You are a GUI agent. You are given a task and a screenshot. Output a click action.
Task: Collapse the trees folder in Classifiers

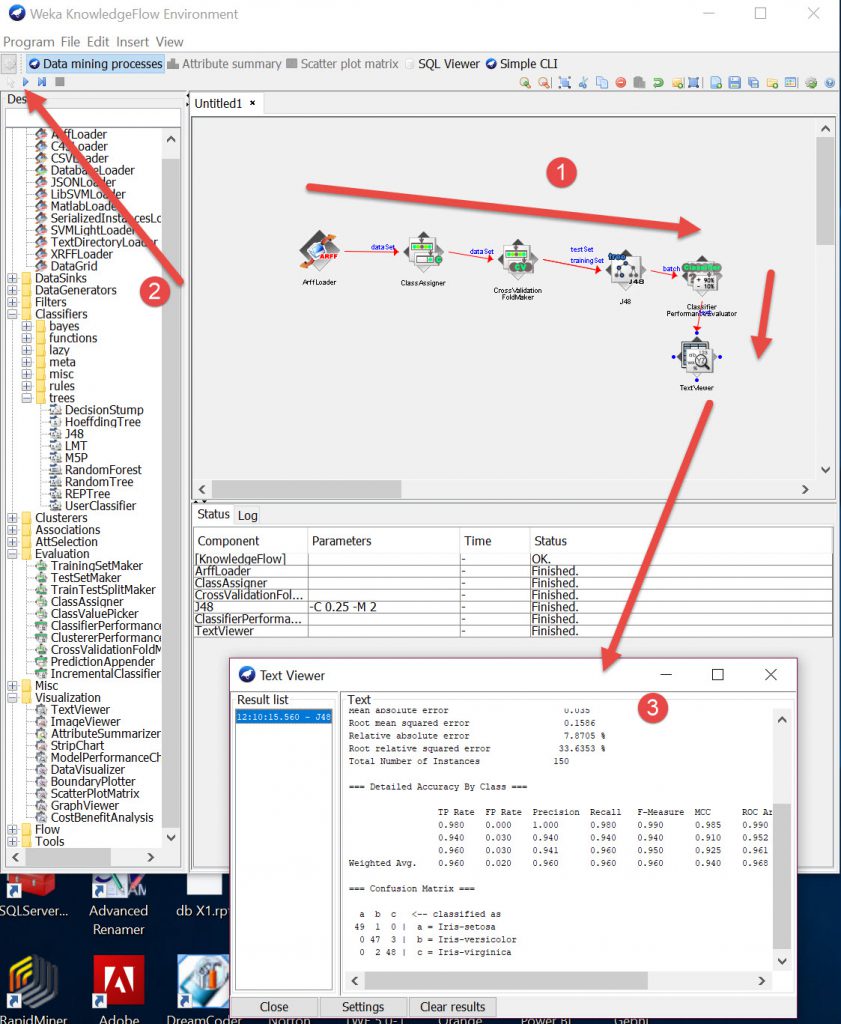[x=28, y=398]
